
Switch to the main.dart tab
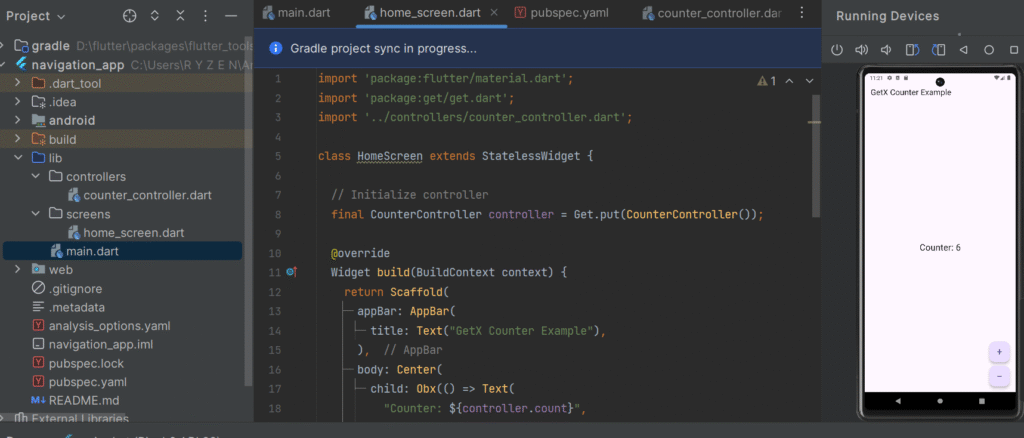tap(300, 13)
